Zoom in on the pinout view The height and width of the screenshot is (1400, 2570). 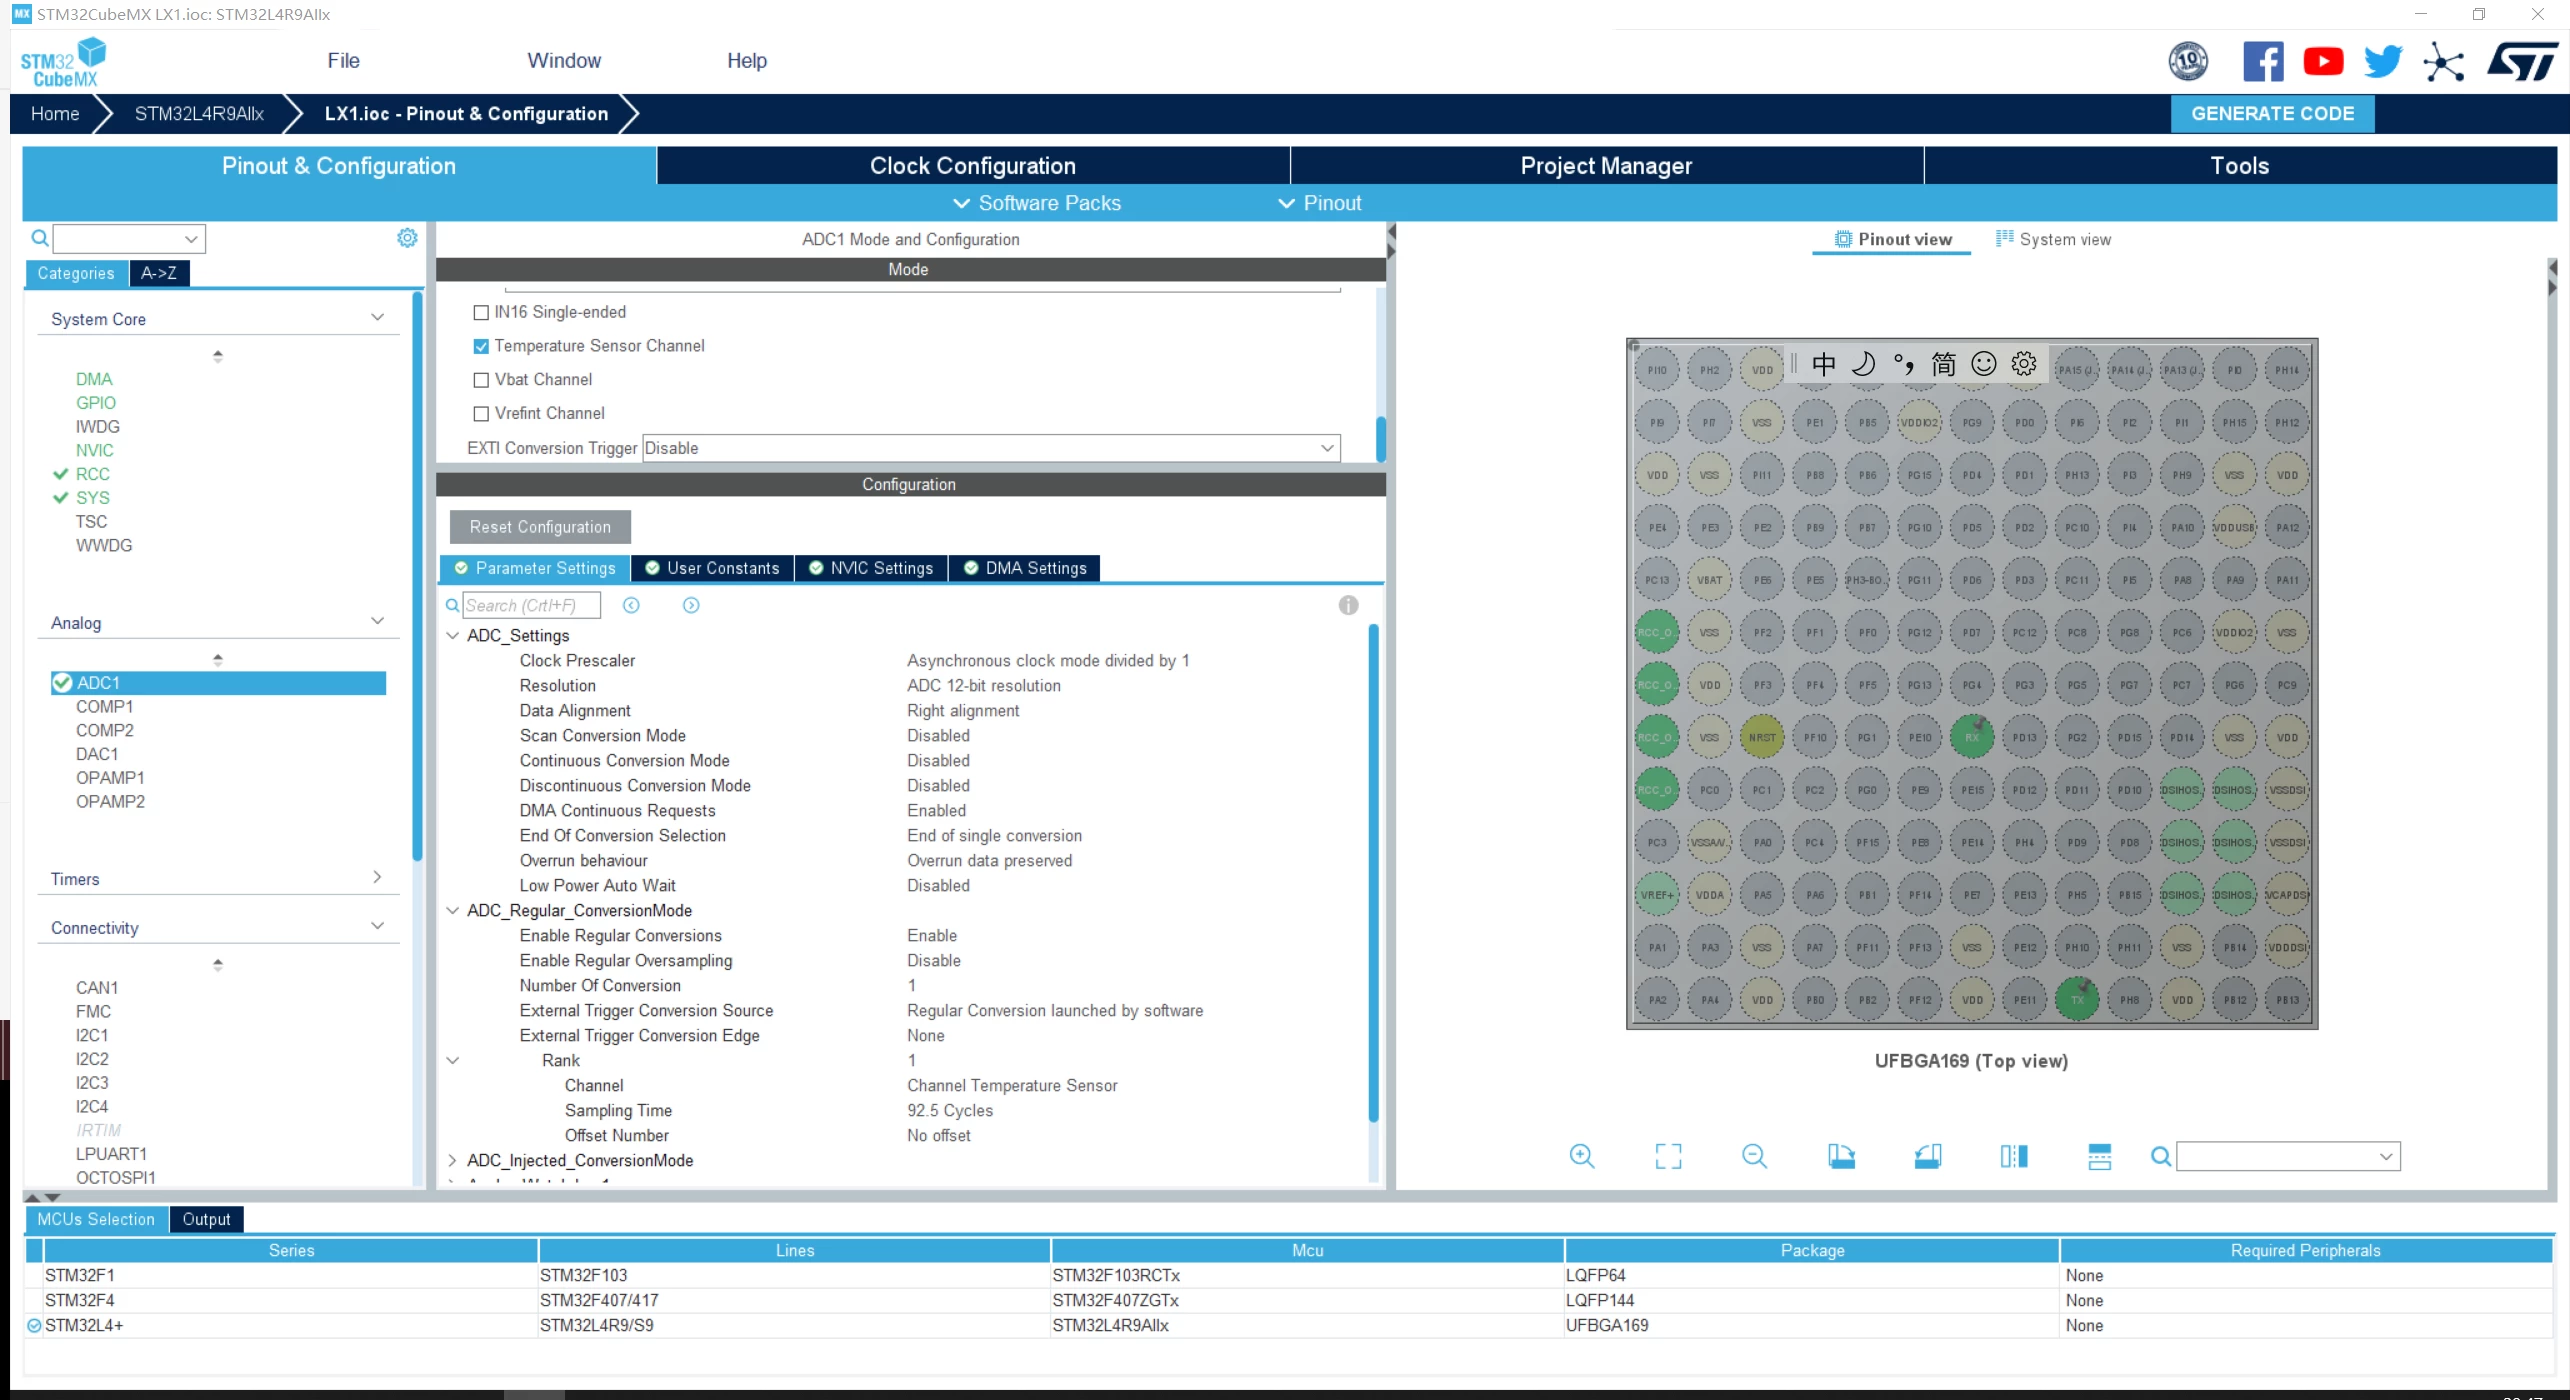point(1582,1156)
